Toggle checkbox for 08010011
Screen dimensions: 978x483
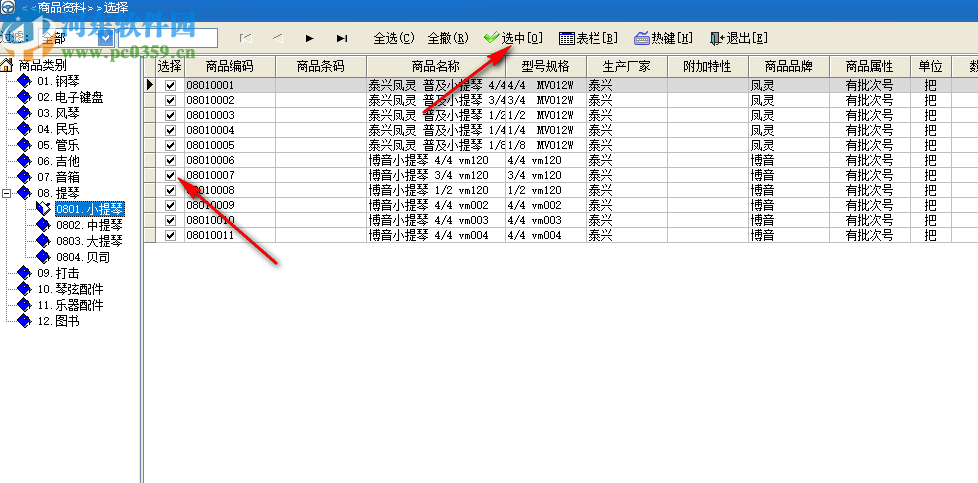[x=170, y=235]
